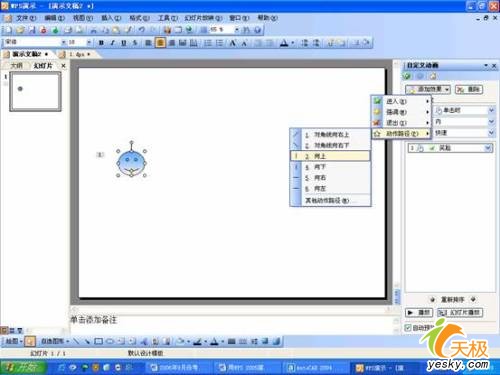Open the Start trigger dropdown in animation pane
This screenshot has height=375, width=500.
coord(491,110)
